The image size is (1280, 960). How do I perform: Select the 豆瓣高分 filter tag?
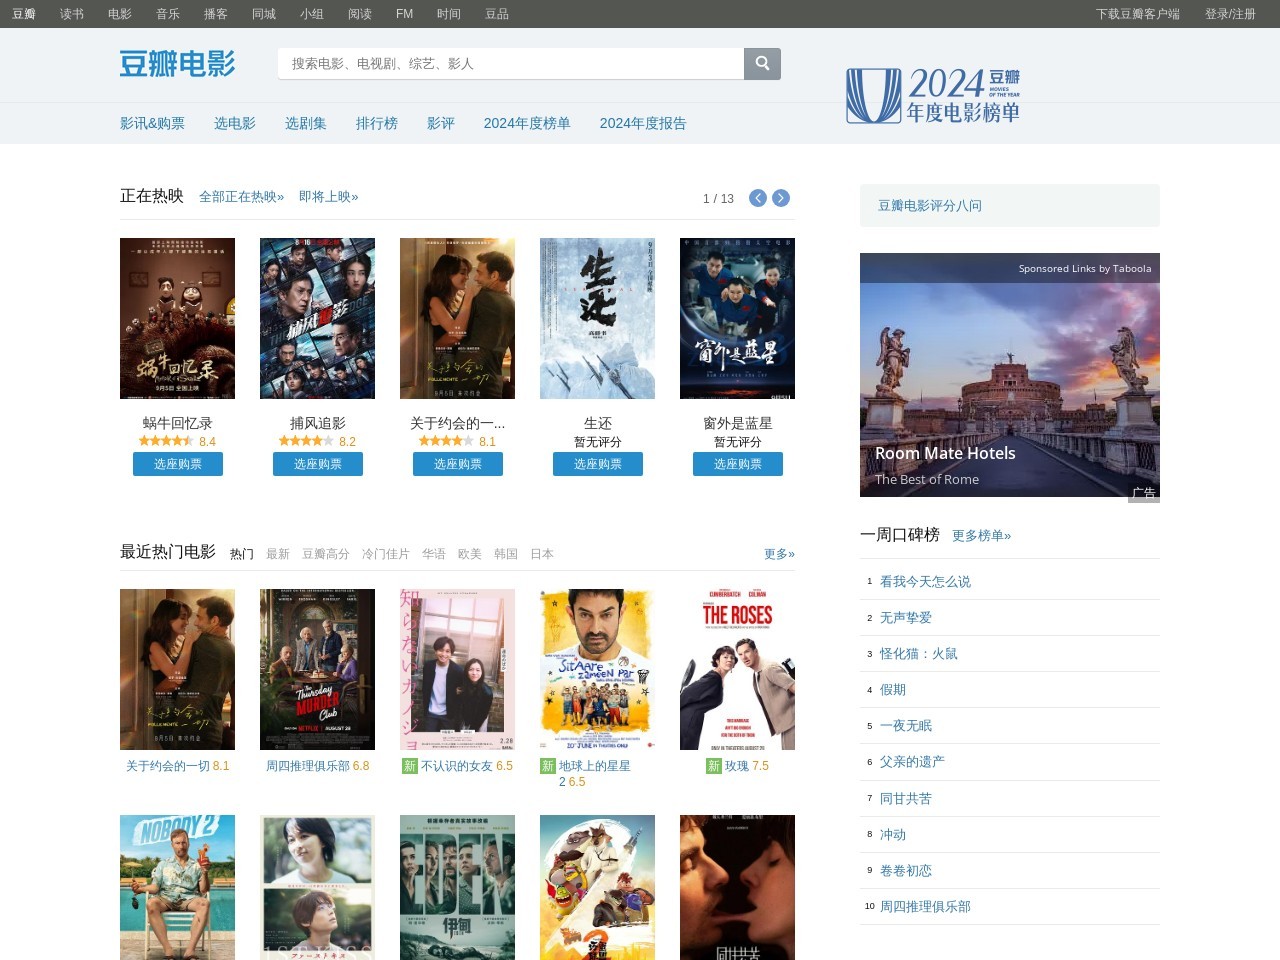pos(326,554)
